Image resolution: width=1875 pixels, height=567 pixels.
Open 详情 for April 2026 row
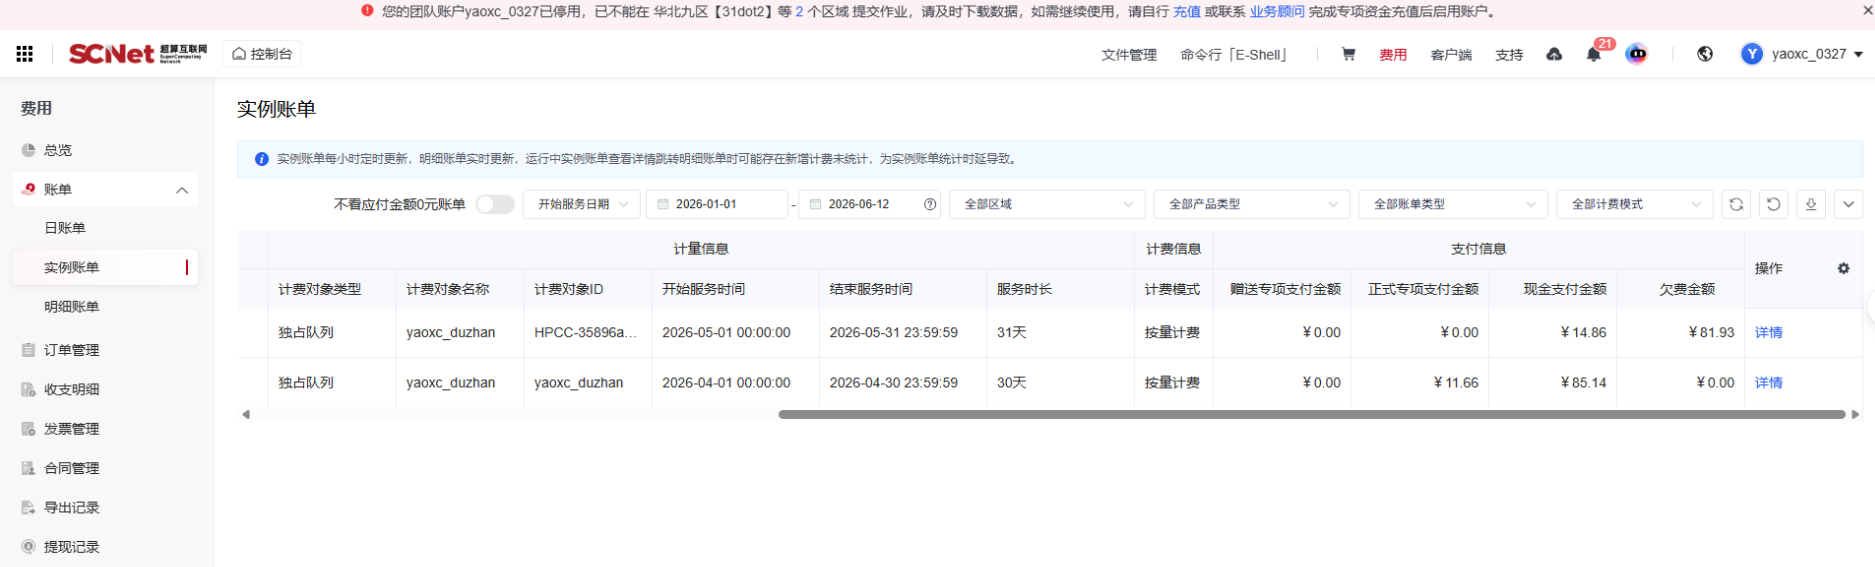tap(1769, 383)
